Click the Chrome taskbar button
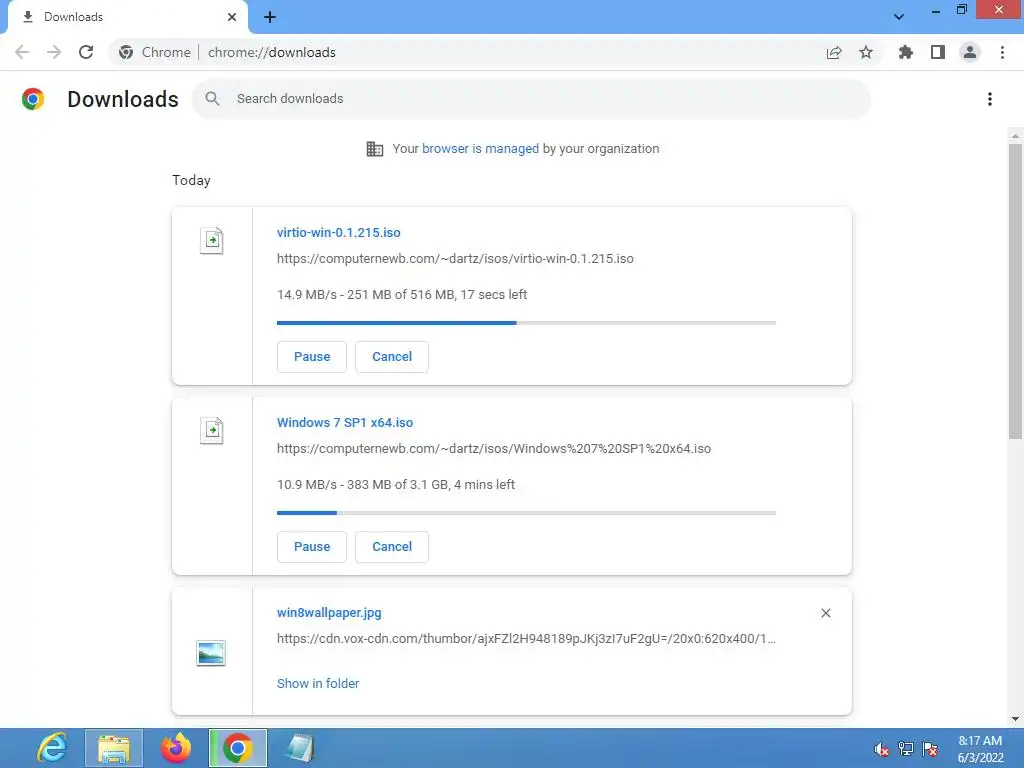Screen dimensions: 1024x768 pyautogui.click(x=238, y=748)
